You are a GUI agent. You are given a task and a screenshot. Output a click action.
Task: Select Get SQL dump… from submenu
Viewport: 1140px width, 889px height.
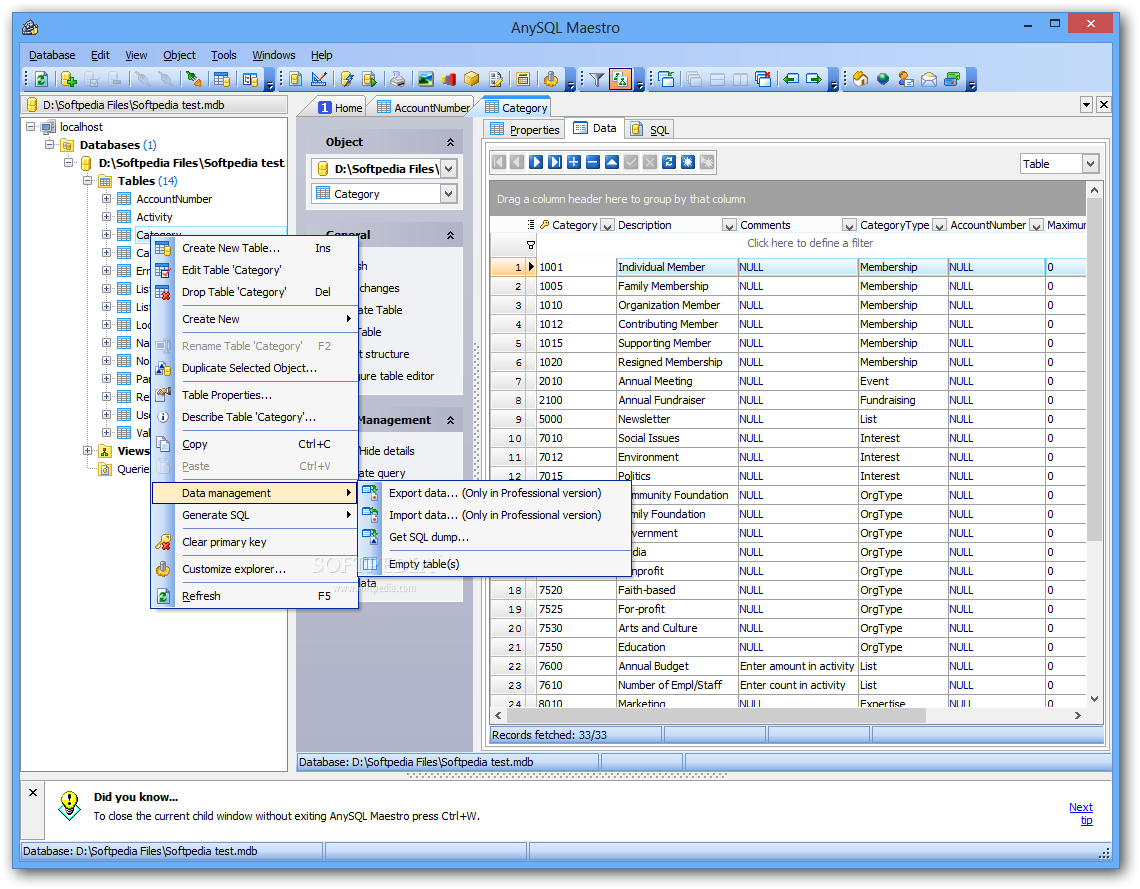tap(494, 537)
